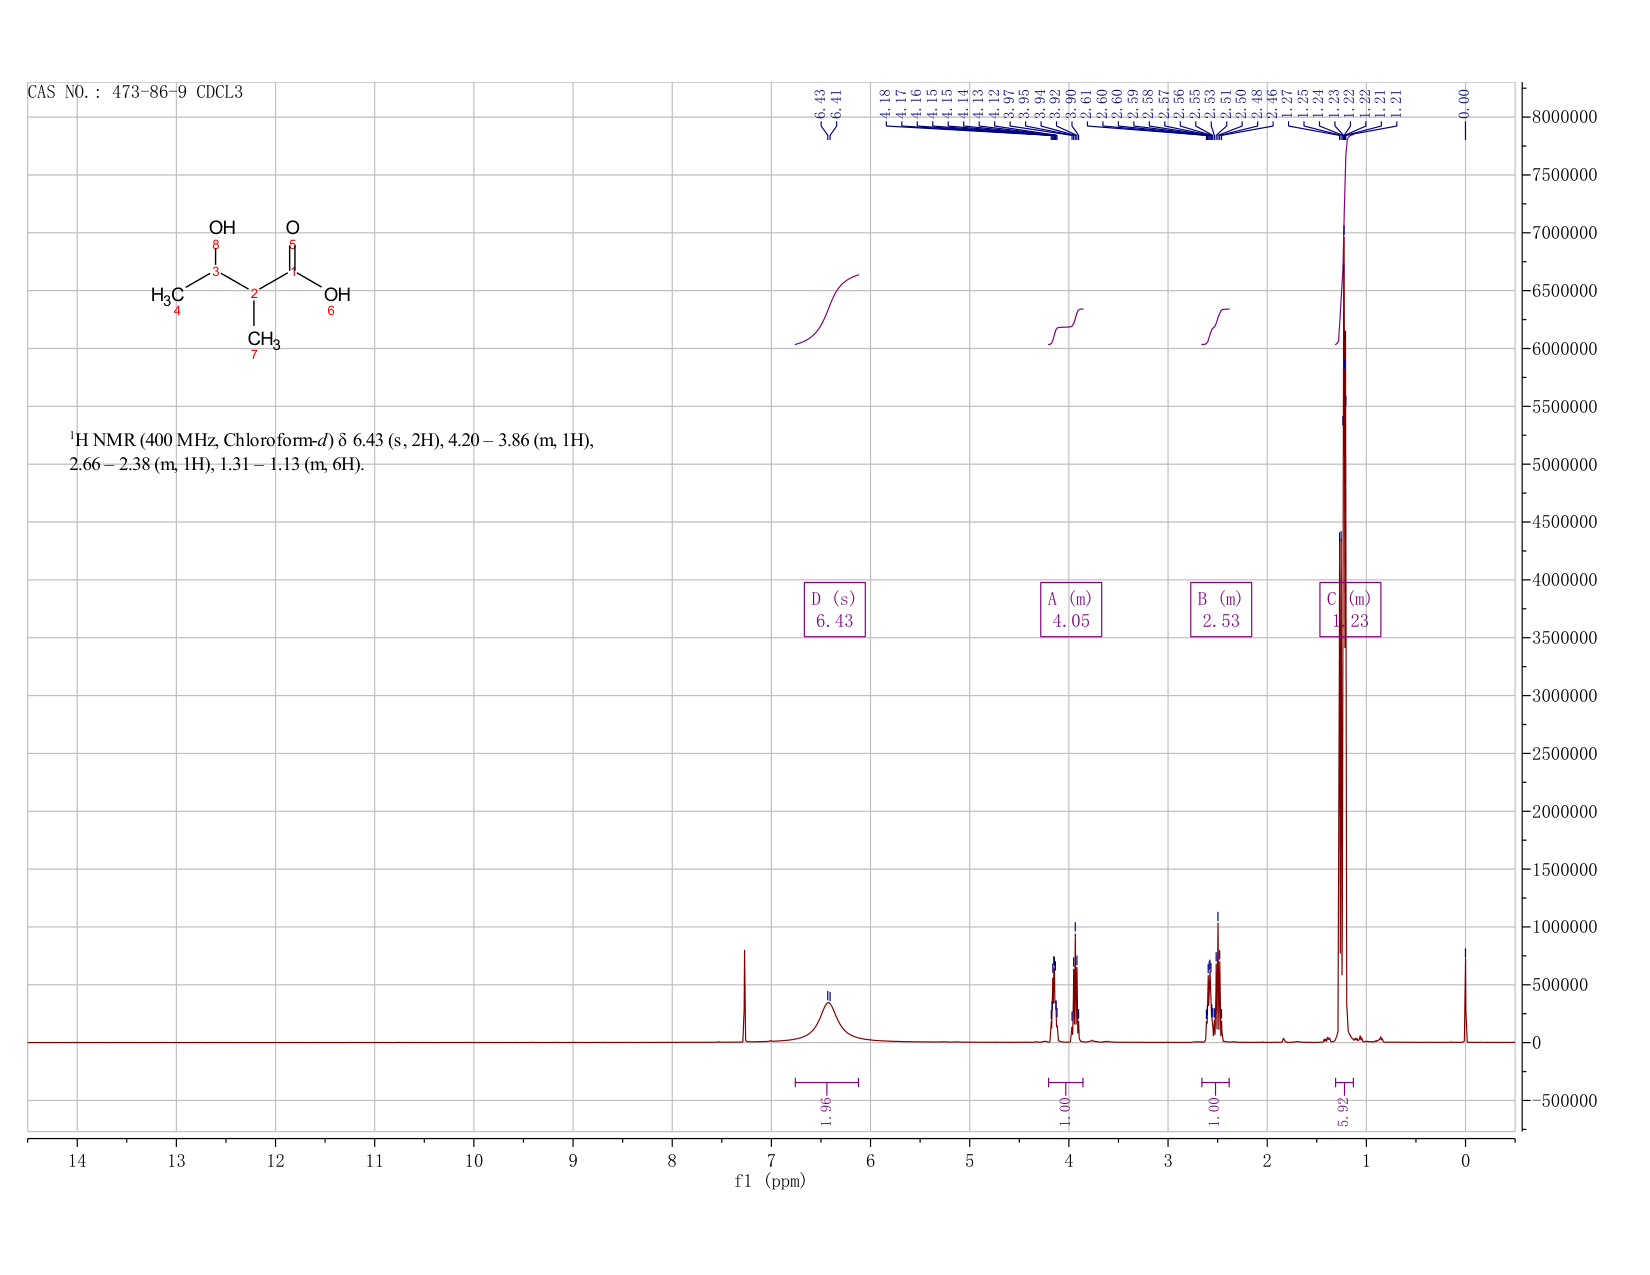
Task: Click the 'f1 (ppm)' axis label
Action: pos(770,1181)
